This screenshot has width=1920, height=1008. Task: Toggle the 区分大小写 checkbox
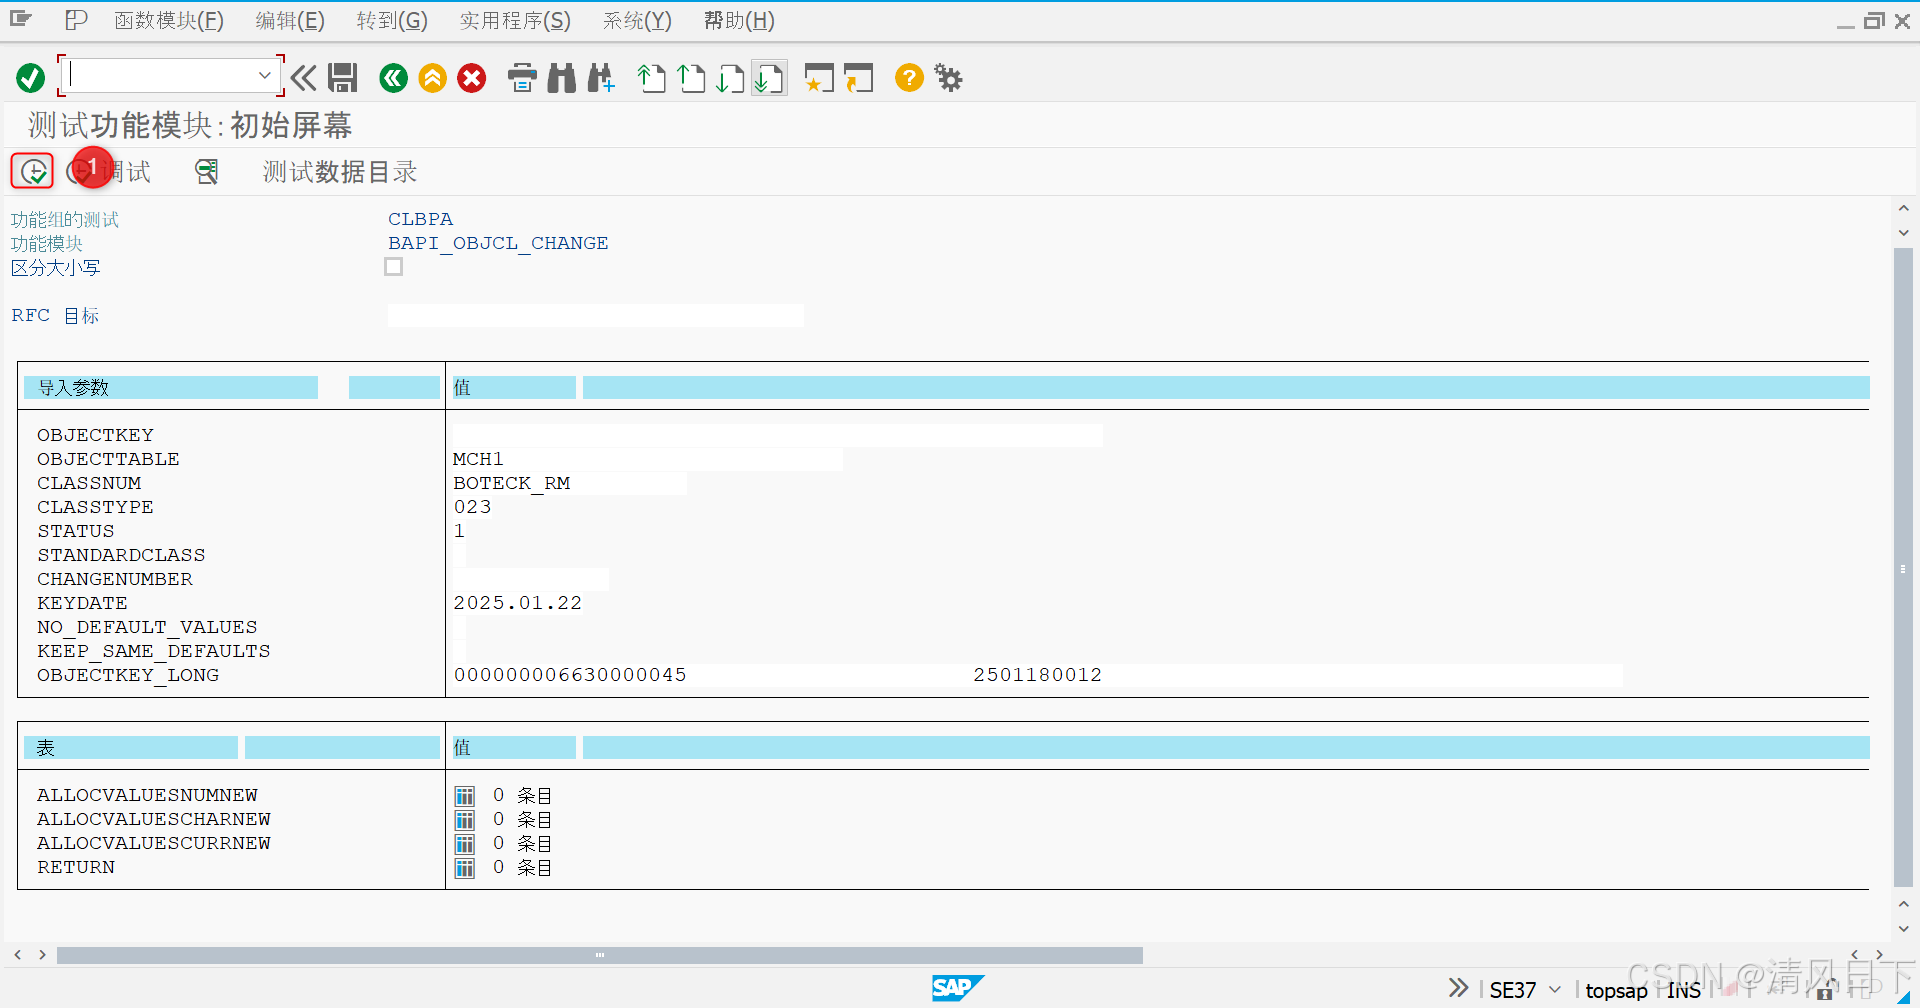click(x=394, y=267)
